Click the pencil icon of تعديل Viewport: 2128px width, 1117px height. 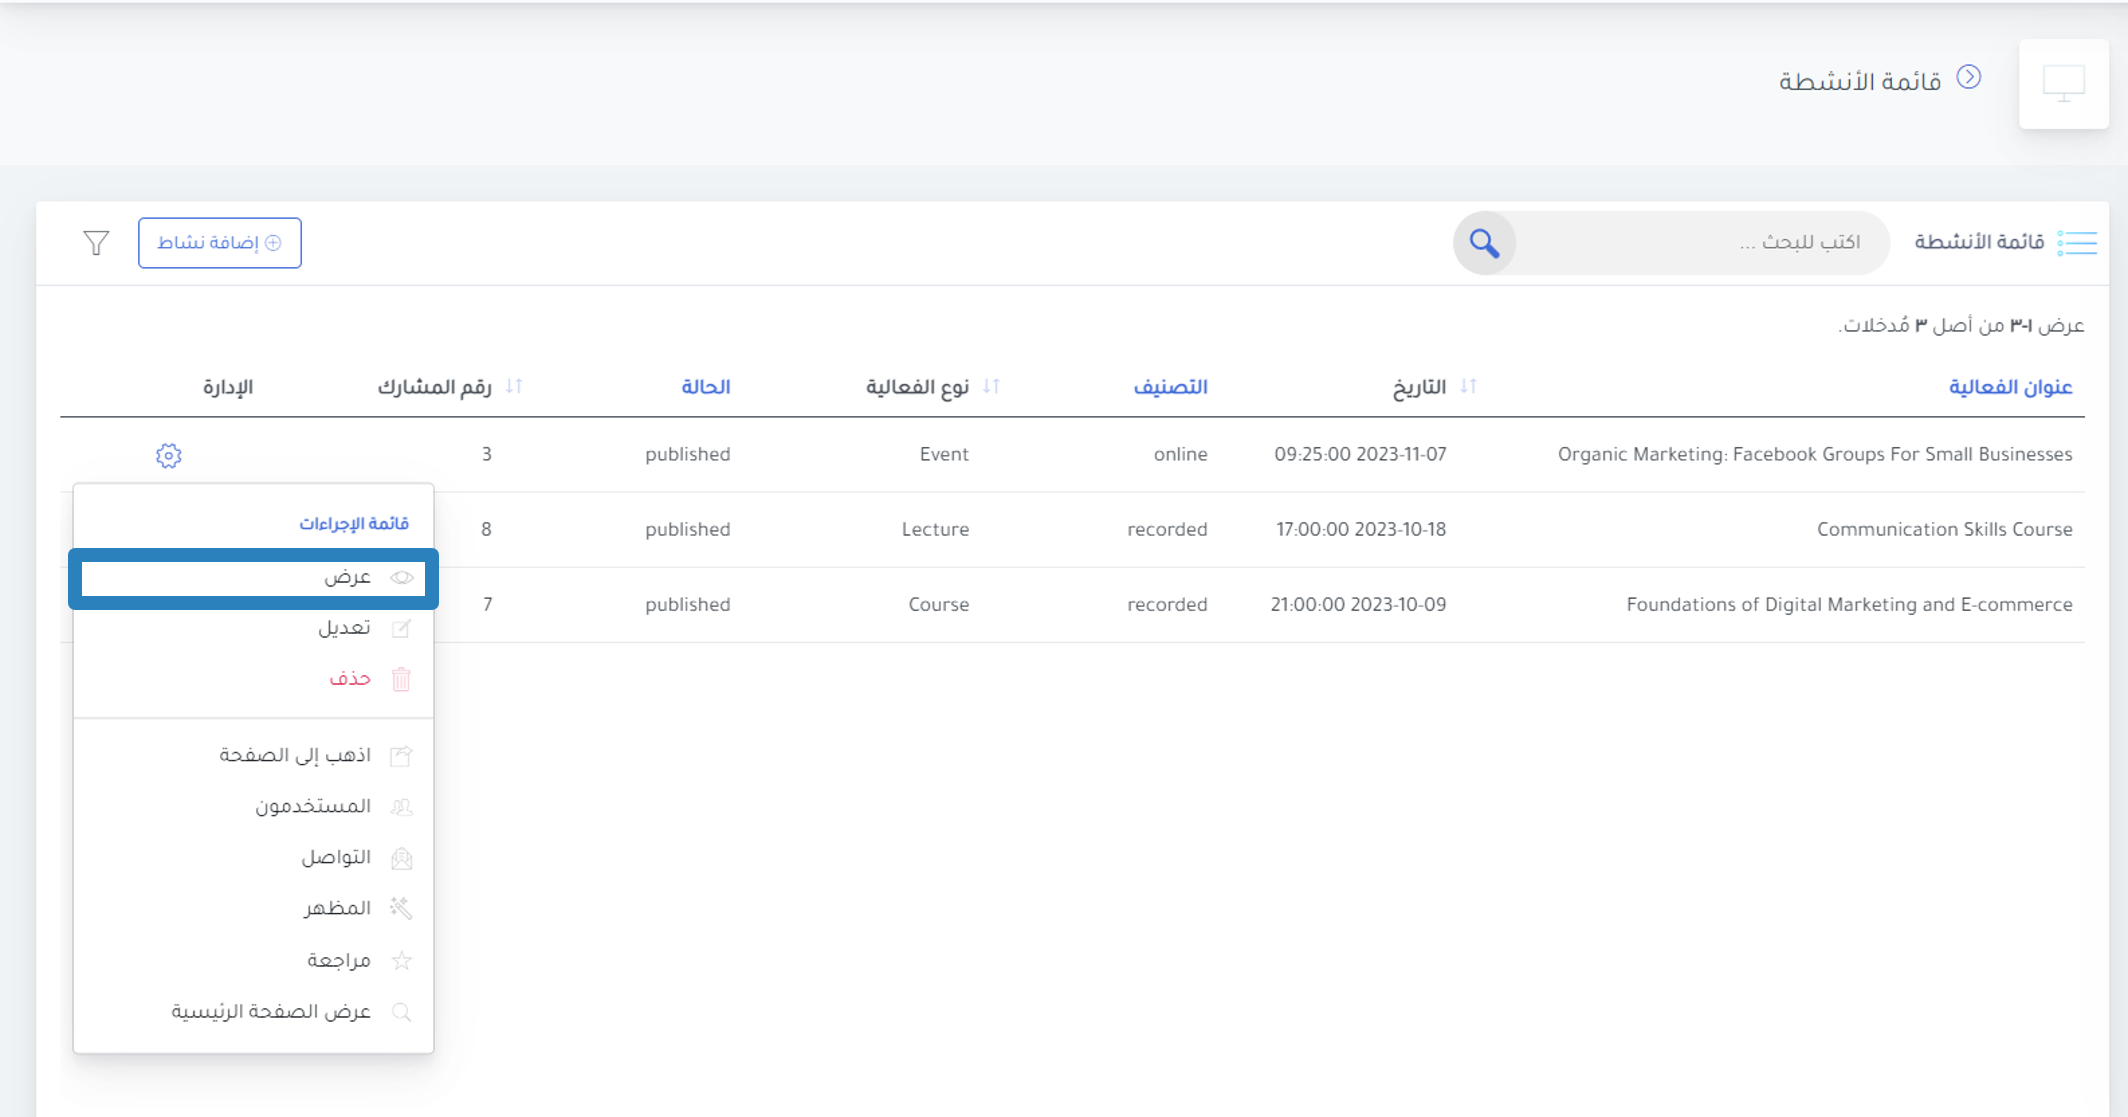click(x=401, y=628)
